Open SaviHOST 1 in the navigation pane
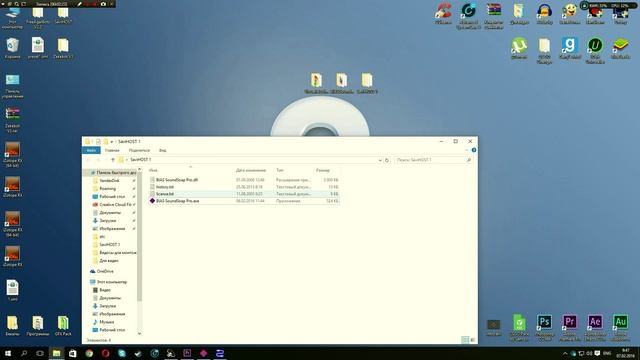The height and width of the screenshot is (360, 640). (x=109, y=244)
